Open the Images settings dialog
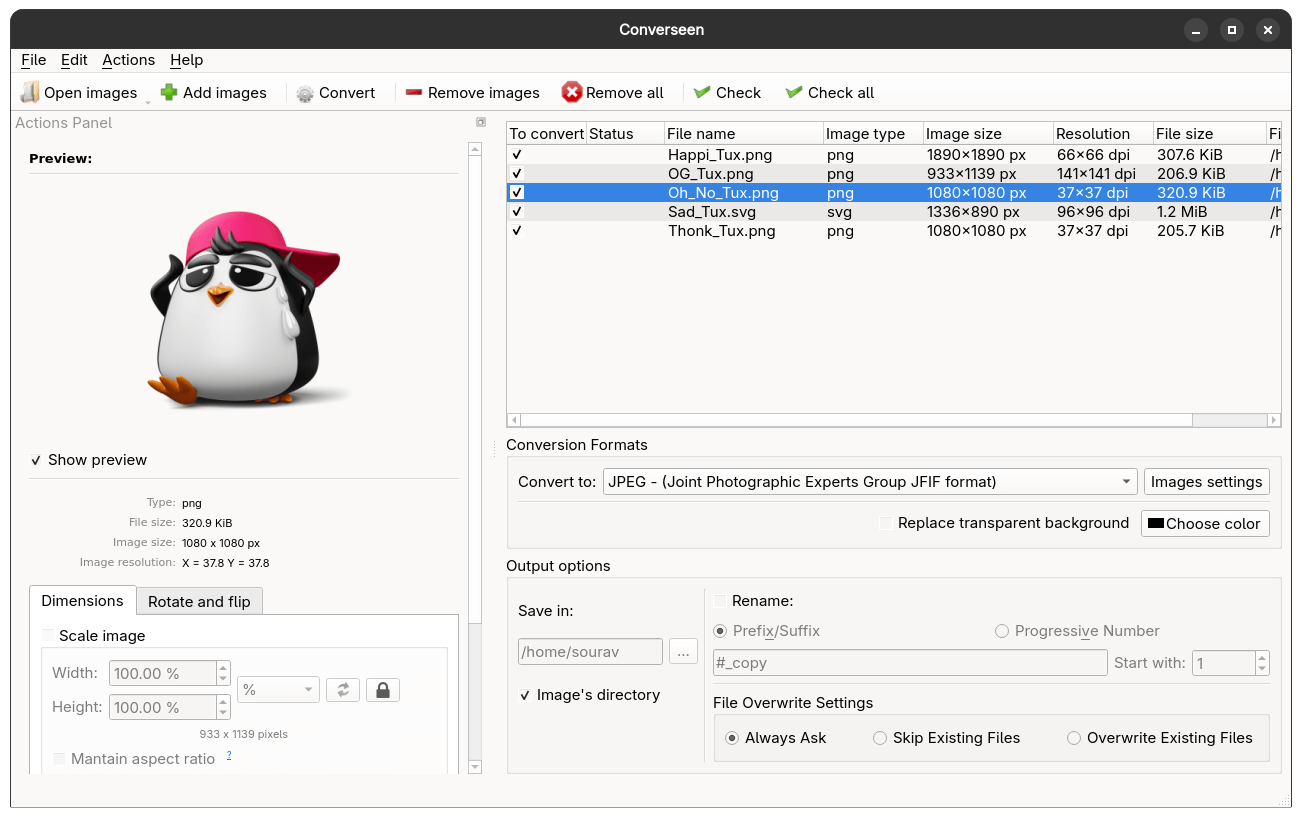This screenshot has width=1302, height=818. [1206, 481]
